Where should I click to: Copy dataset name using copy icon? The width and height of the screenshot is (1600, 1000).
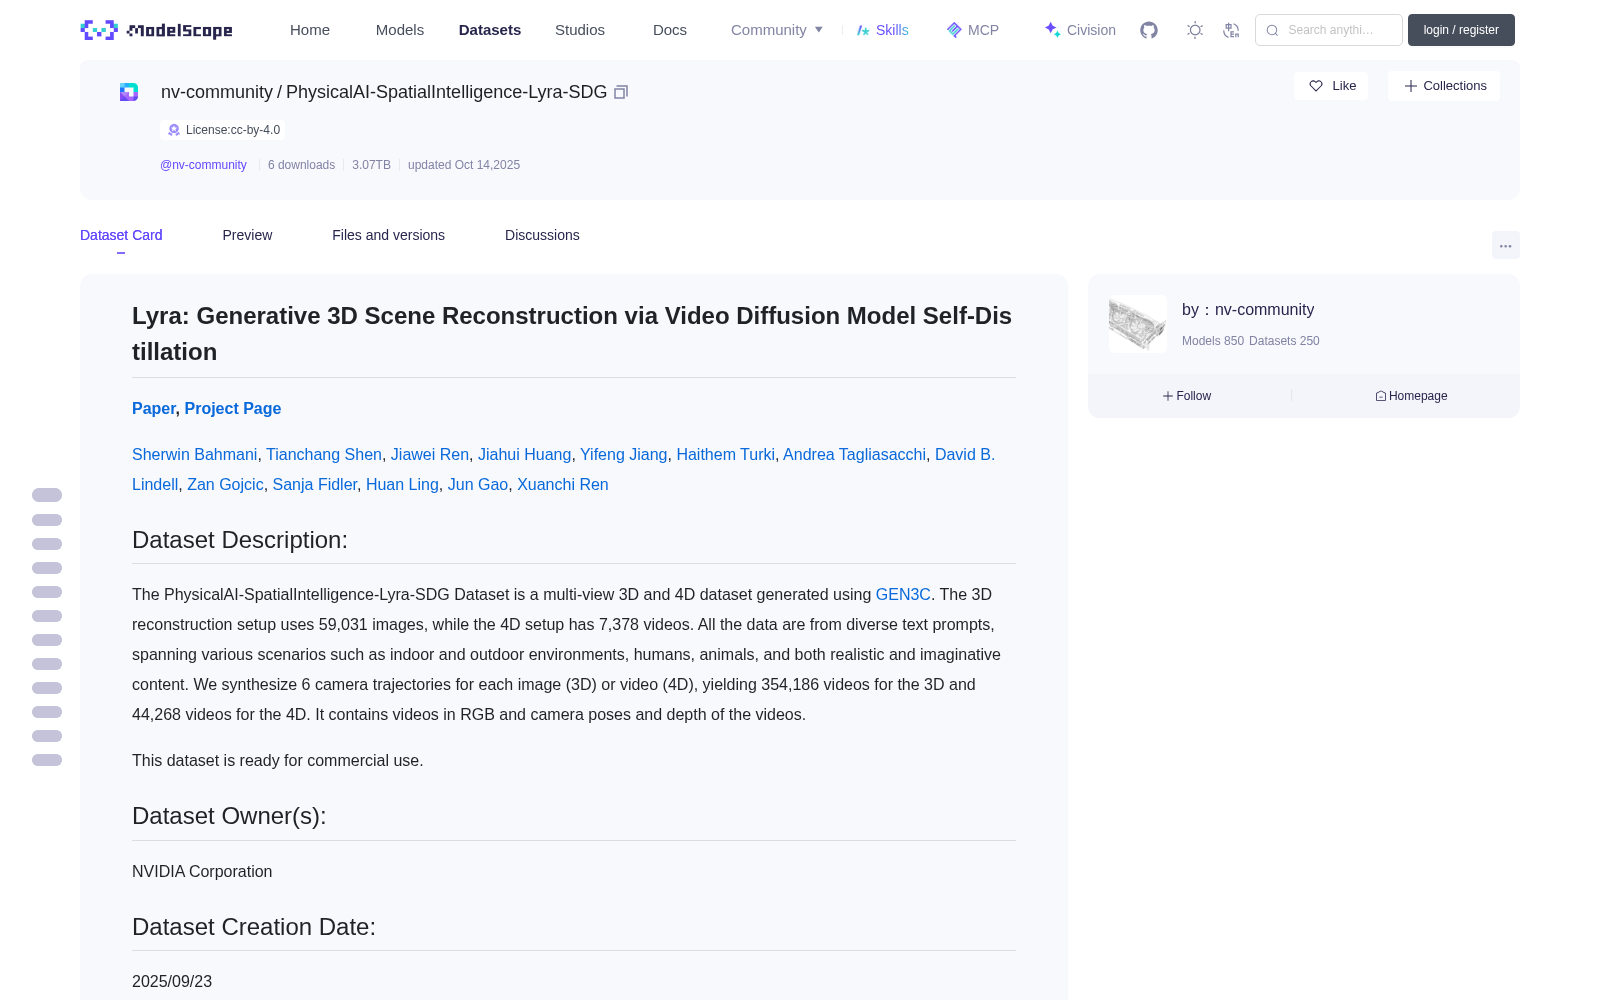coord(621,92)
